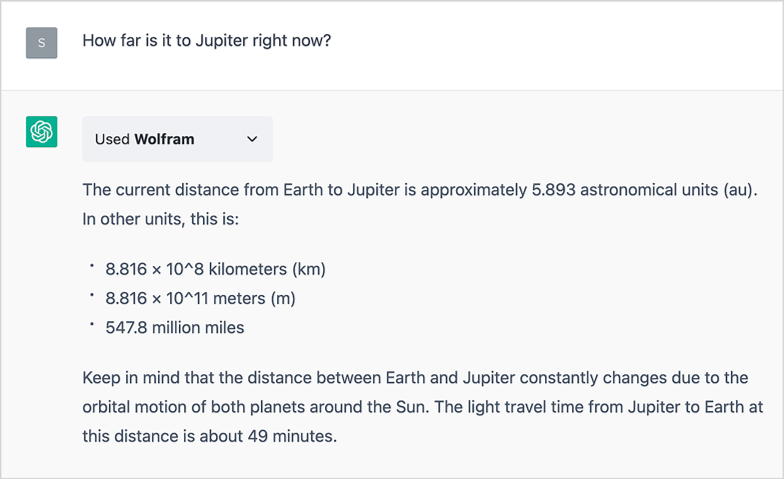Click the bullet dot before meters line
The width and height of the screenshot is (784, 479).
[x=91, y=295]
